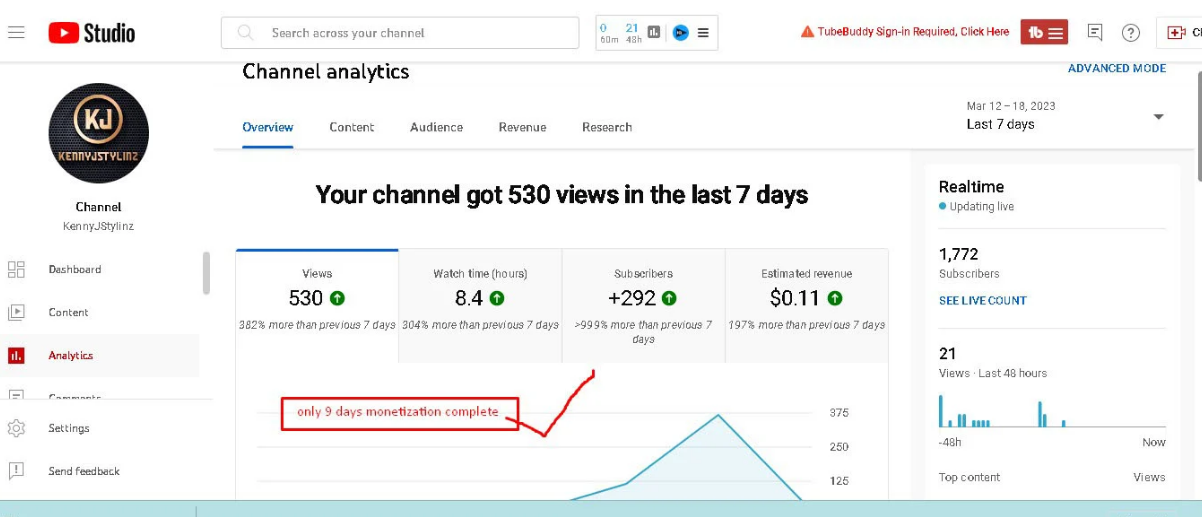Open the Revenue analytics tab
1202x517 pixels.
pyautogui.click(x=522, y=127)
